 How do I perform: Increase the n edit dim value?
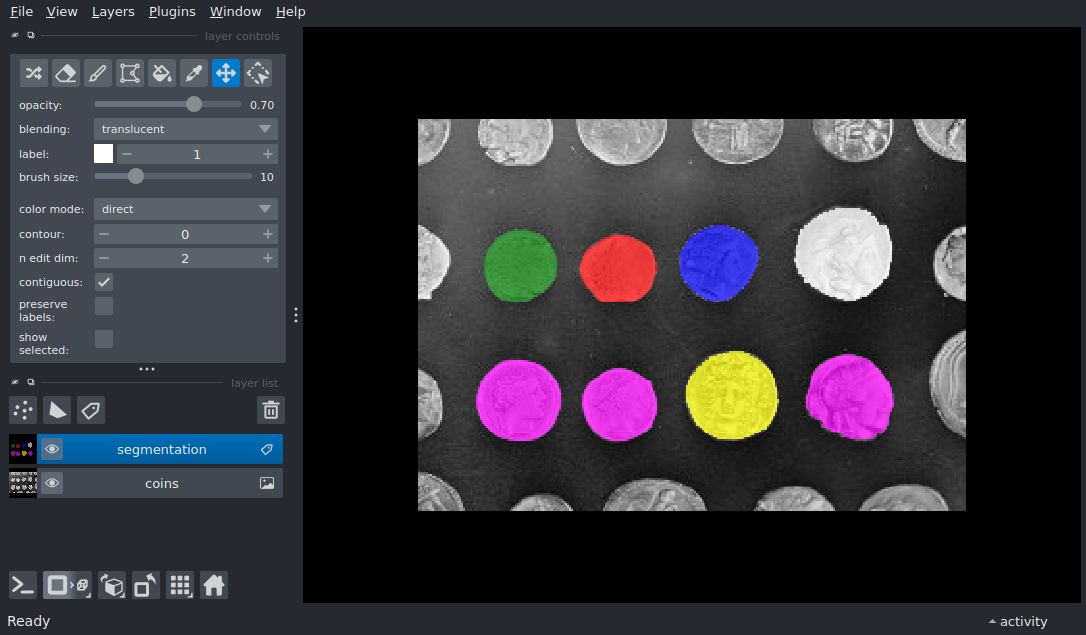pyautogui.click(x=267, y=258)
